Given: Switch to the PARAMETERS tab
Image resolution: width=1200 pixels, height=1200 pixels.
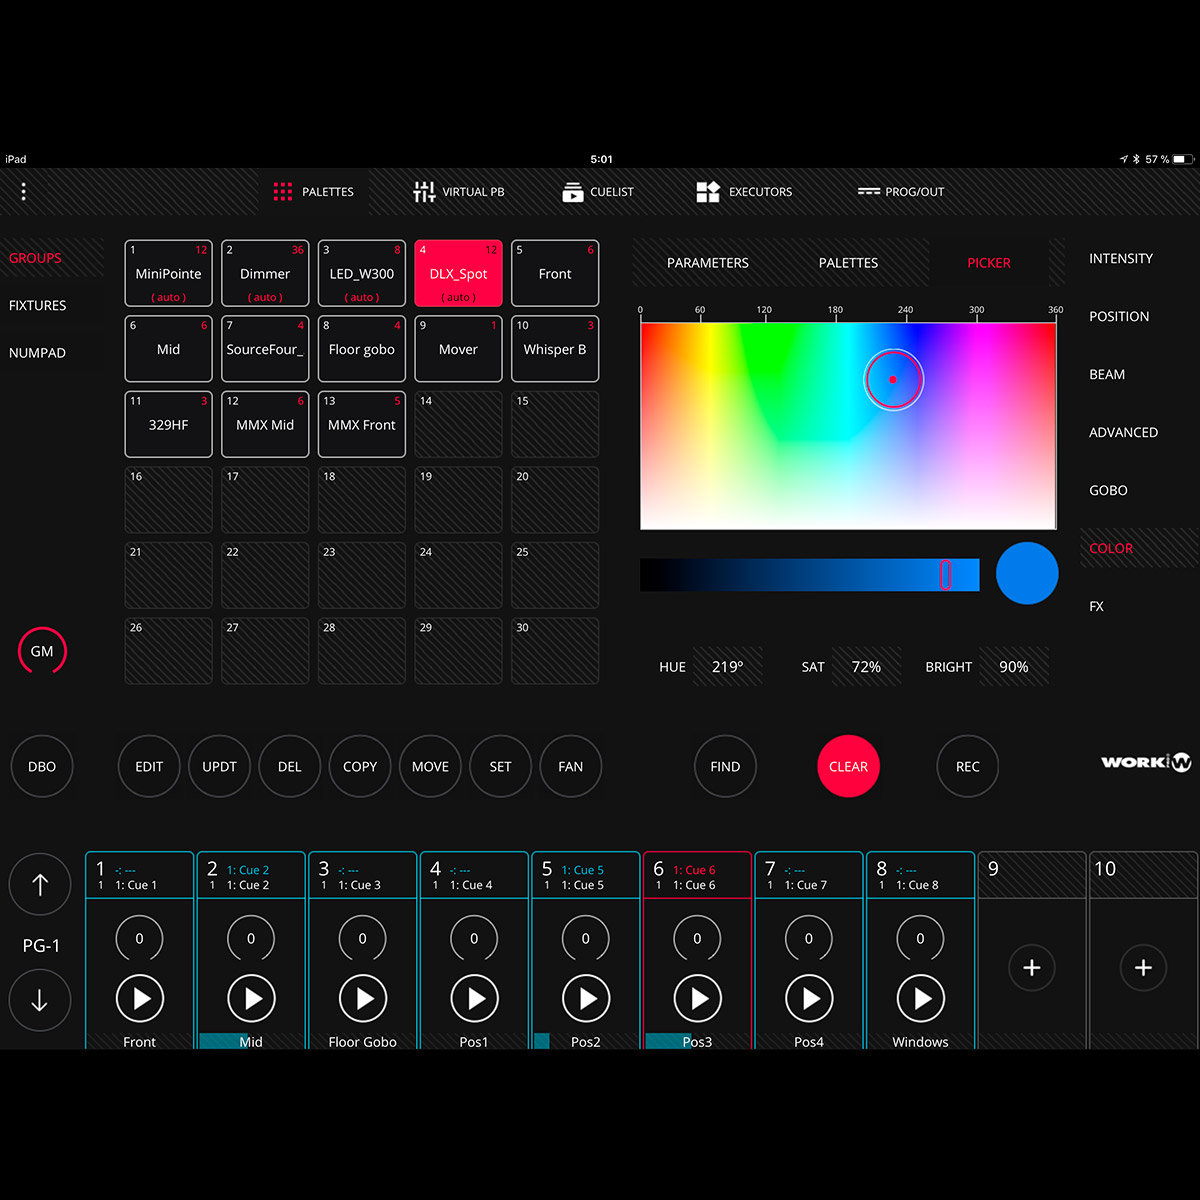Looking at the screenshot, I should pos(707,262).
